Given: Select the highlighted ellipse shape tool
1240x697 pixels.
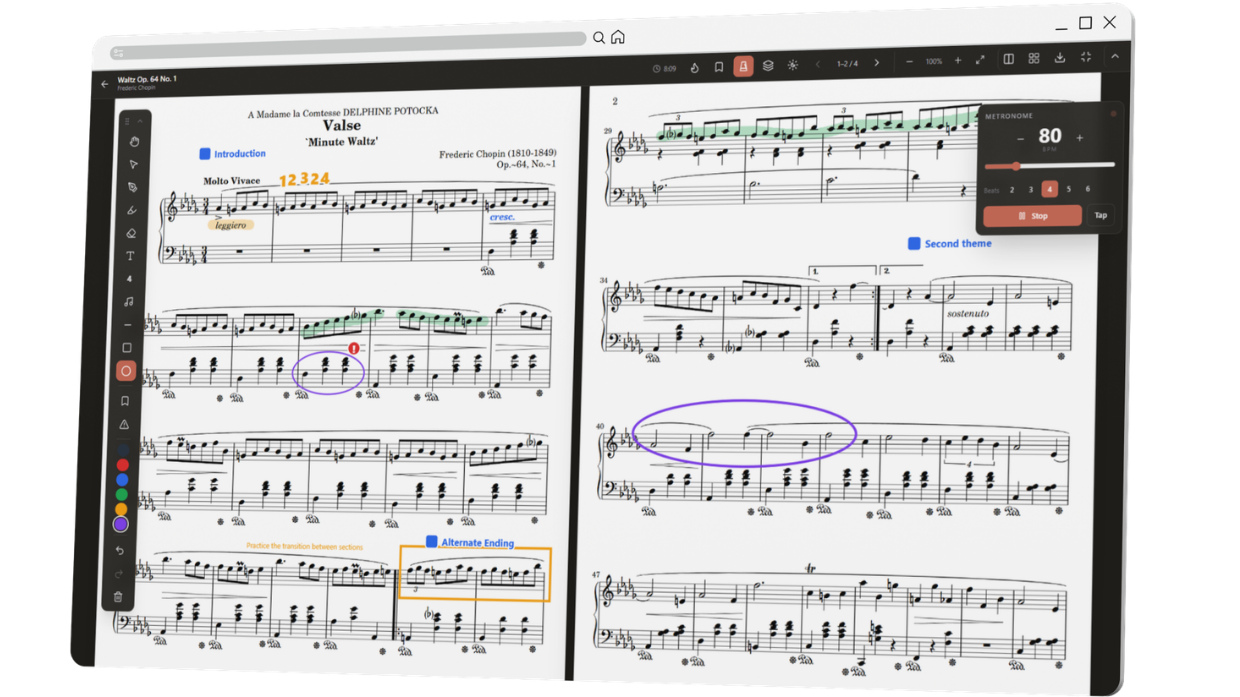Looking at the screenshot, I should pyautogui.click(x=126, y=371).
